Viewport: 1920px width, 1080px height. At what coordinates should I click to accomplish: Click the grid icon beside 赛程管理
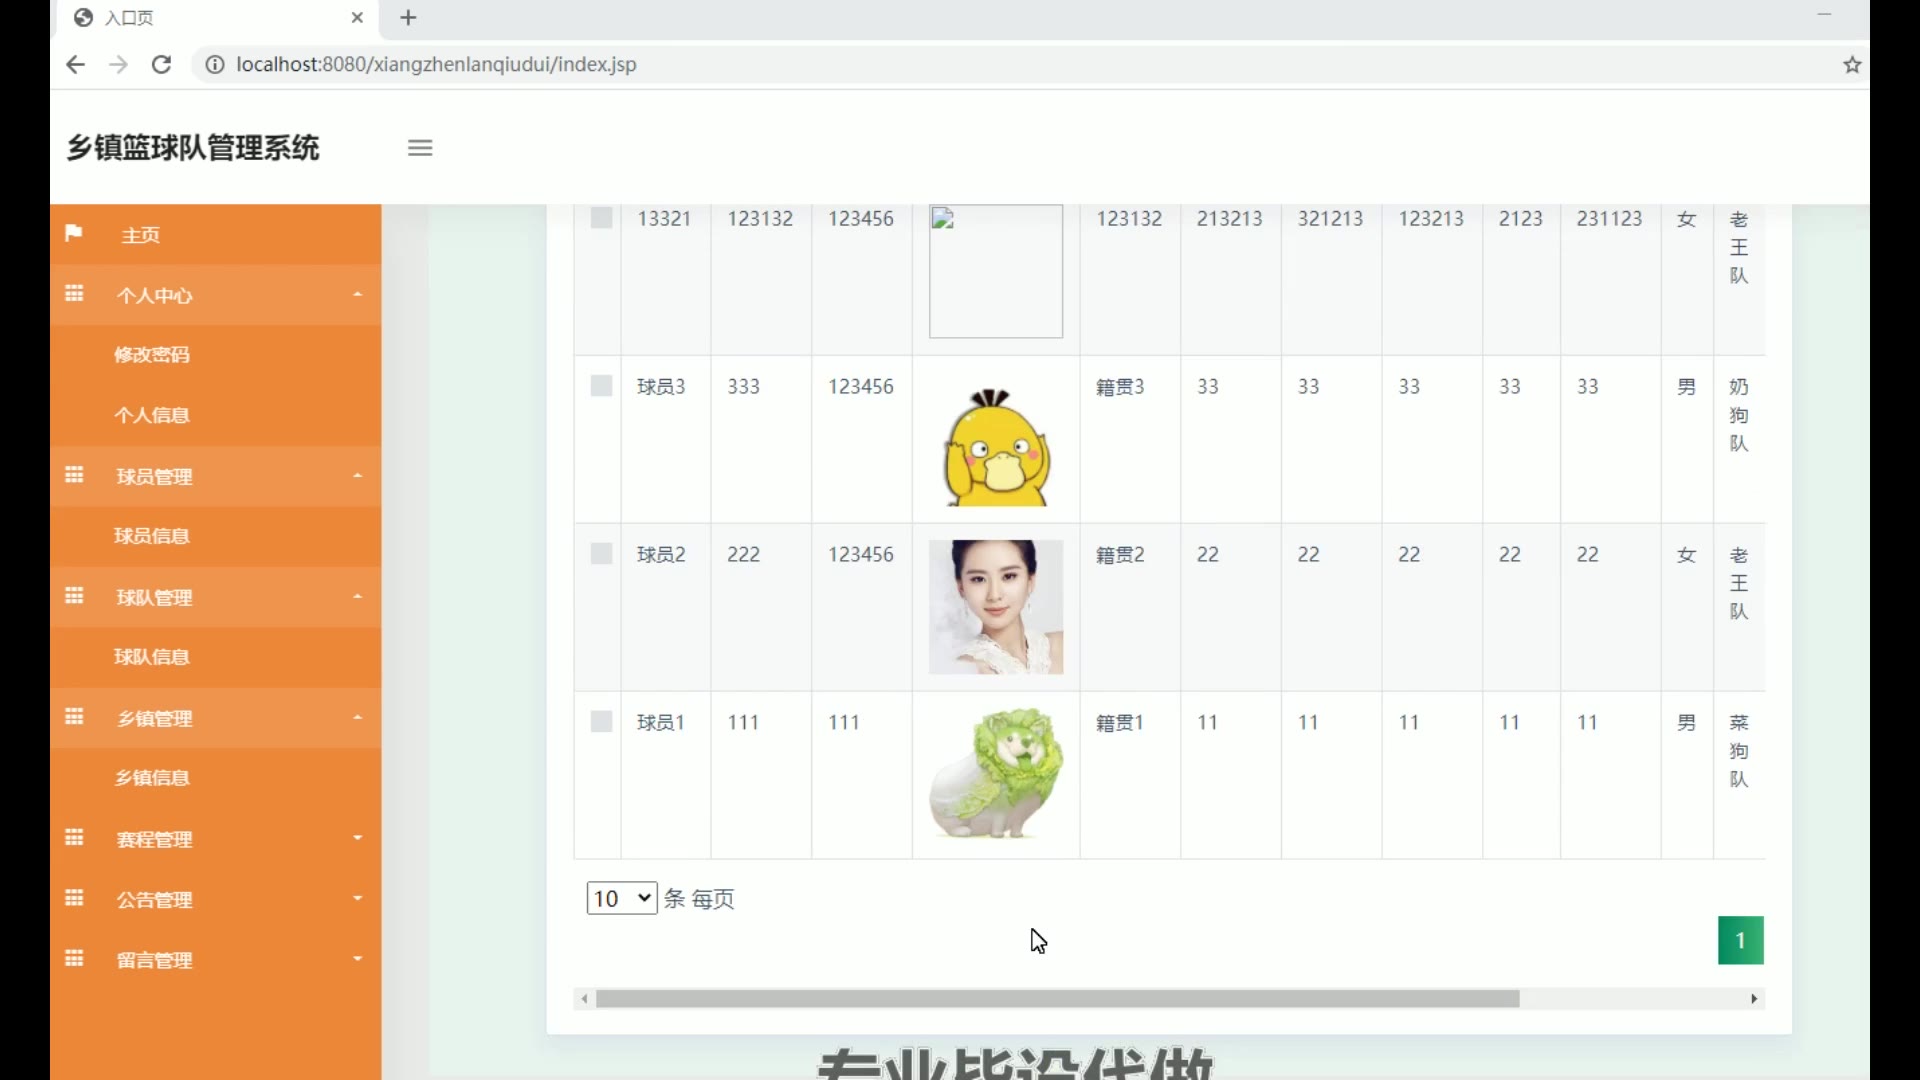74,838
